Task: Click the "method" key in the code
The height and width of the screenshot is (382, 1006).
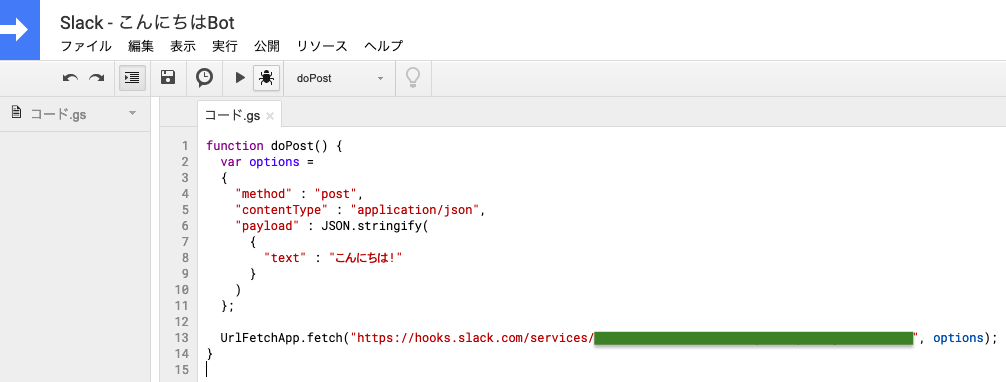Action: point(264,194)
